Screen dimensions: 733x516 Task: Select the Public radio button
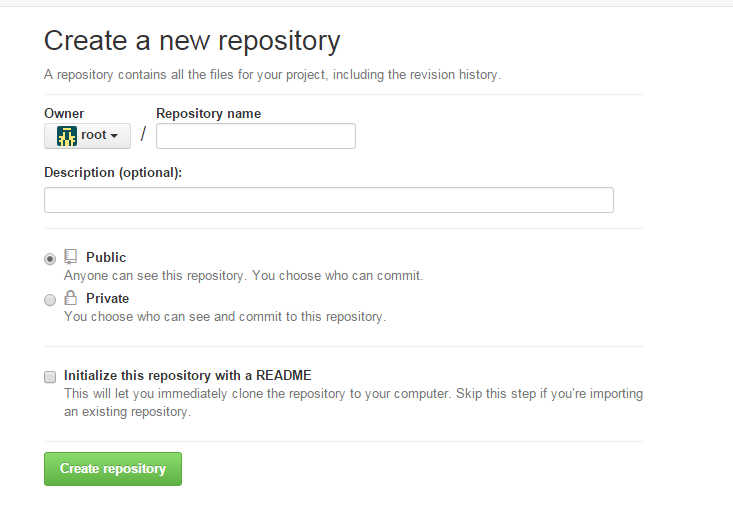click(50, 259)
